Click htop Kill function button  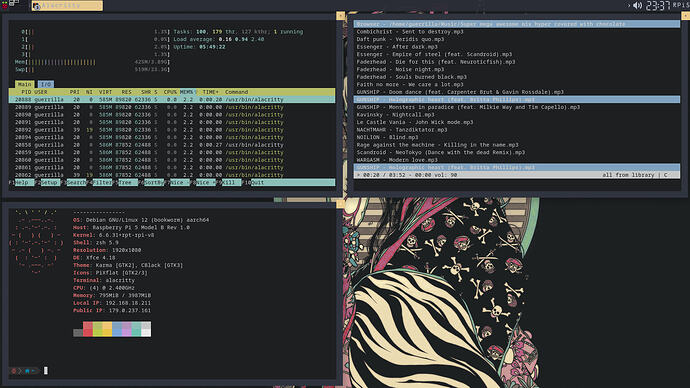pos(231,182)
